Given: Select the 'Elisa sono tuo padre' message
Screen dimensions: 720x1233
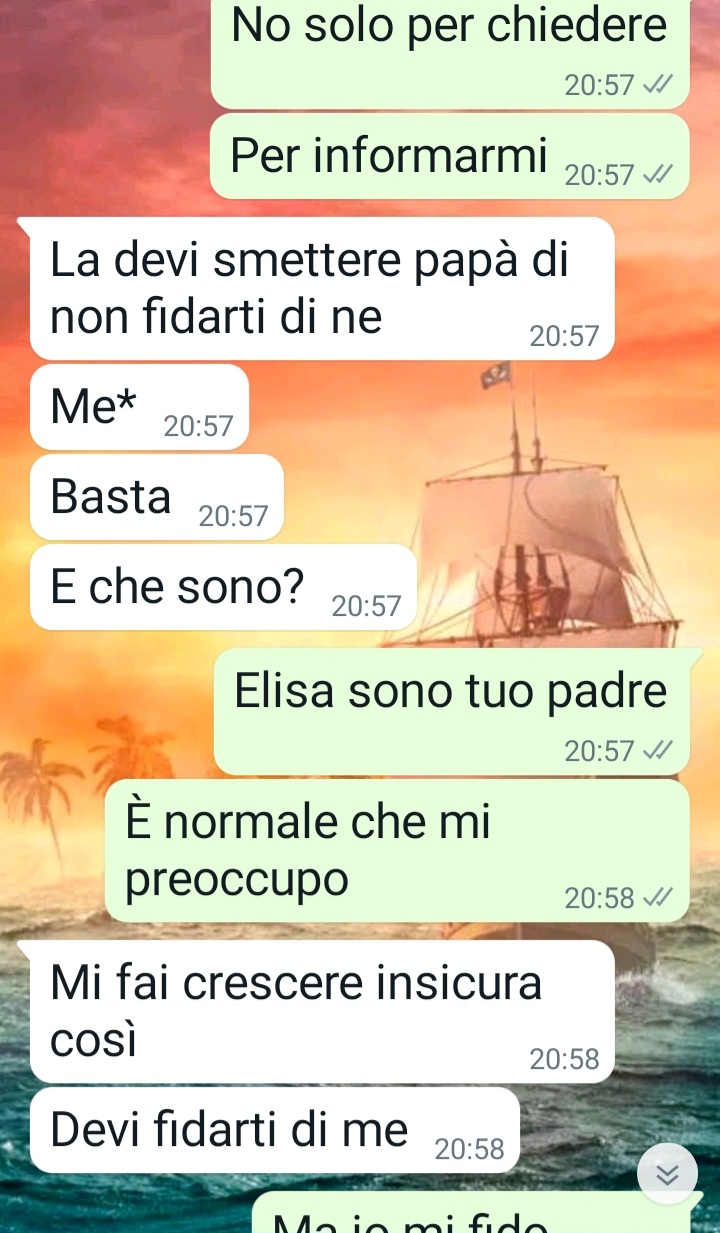Looking at the screenshot, I should tap(452, 712).
